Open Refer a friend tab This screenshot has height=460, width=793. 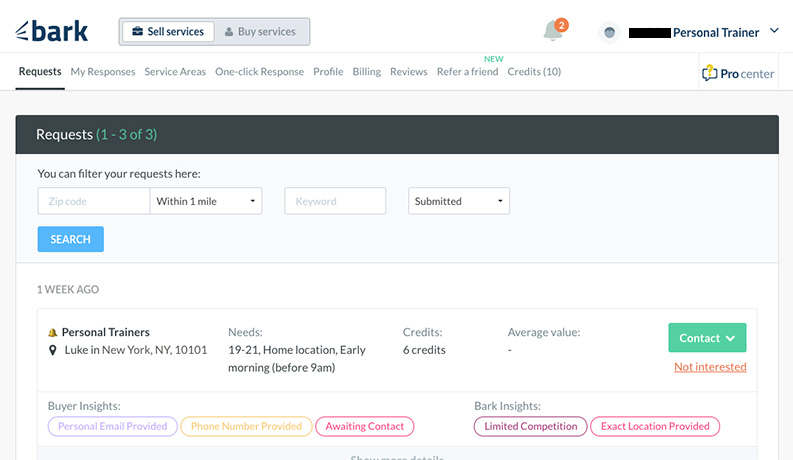[x=467, y=72]
